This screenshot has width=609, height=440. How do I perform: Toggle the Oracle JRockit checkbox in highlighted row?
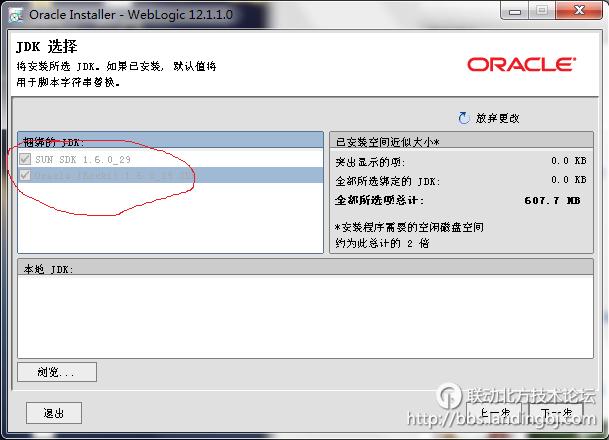click(25, 175)
